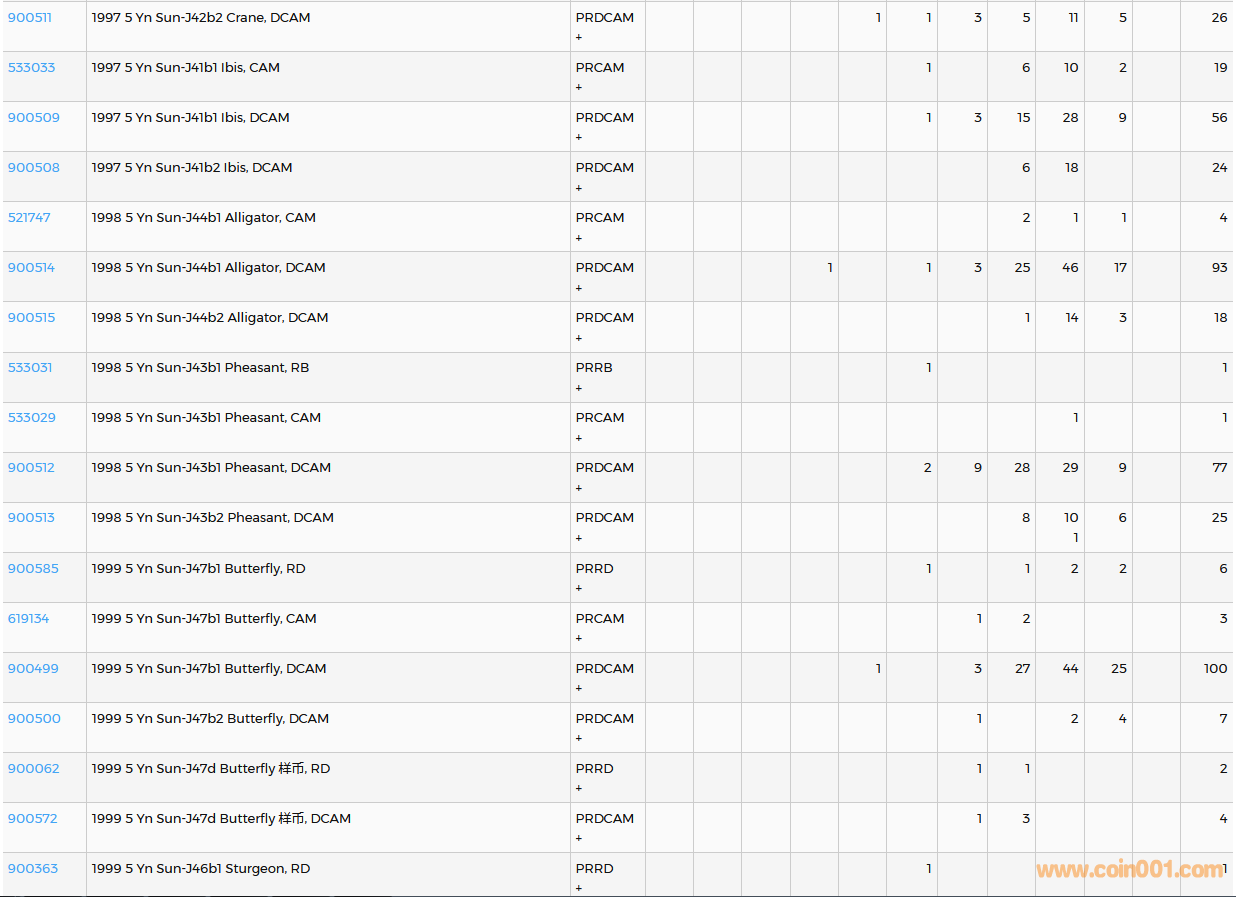
Task: Select coin ID link 900512
Action: (32, 468)
